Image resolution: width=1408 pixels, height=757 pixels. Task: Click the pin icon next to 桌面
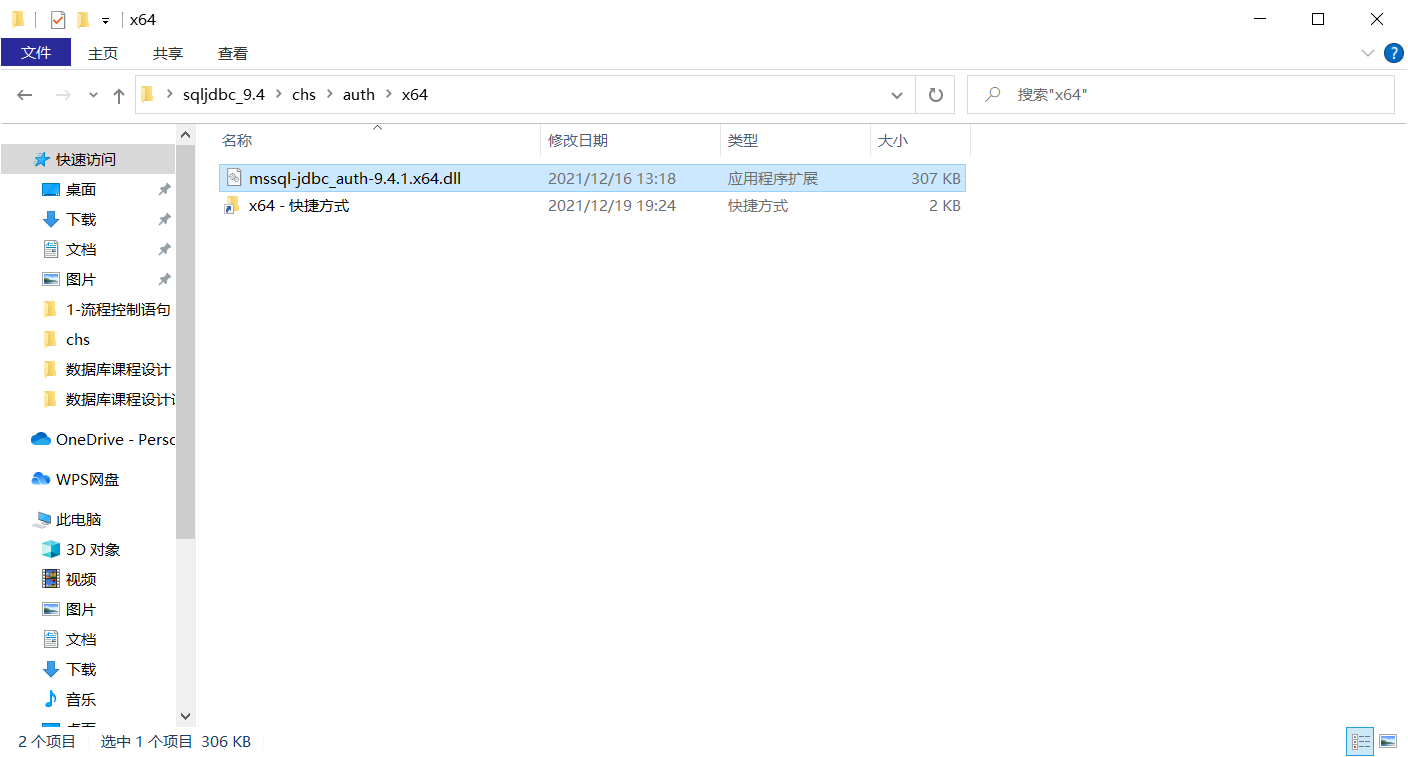[164, 189]
